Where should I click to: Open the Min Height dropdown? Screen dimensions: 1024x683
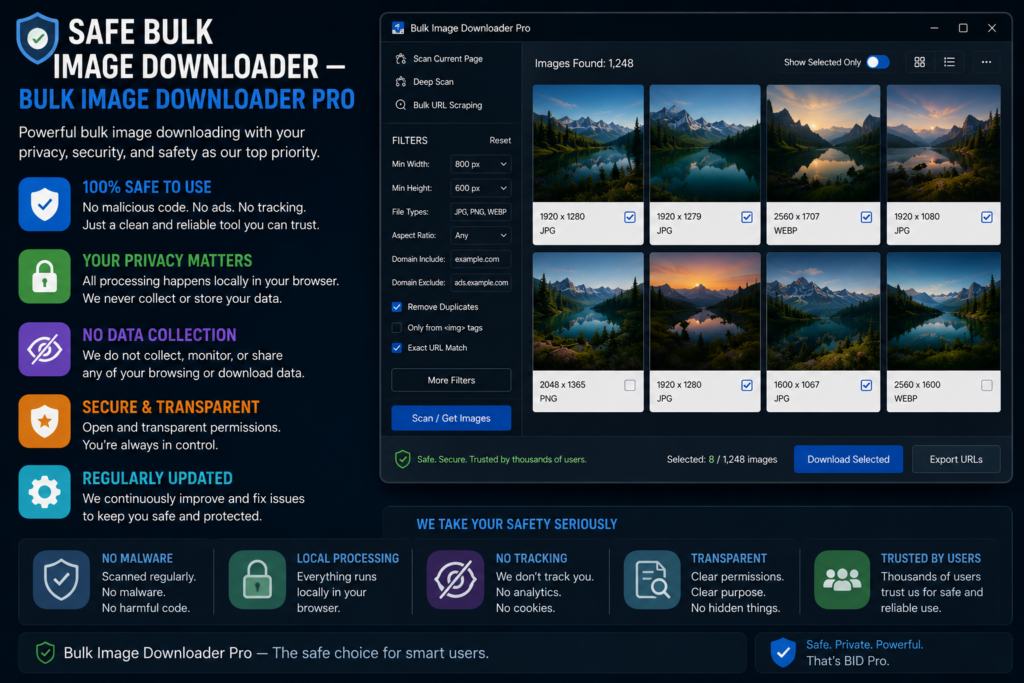click(x=481, y=188)
